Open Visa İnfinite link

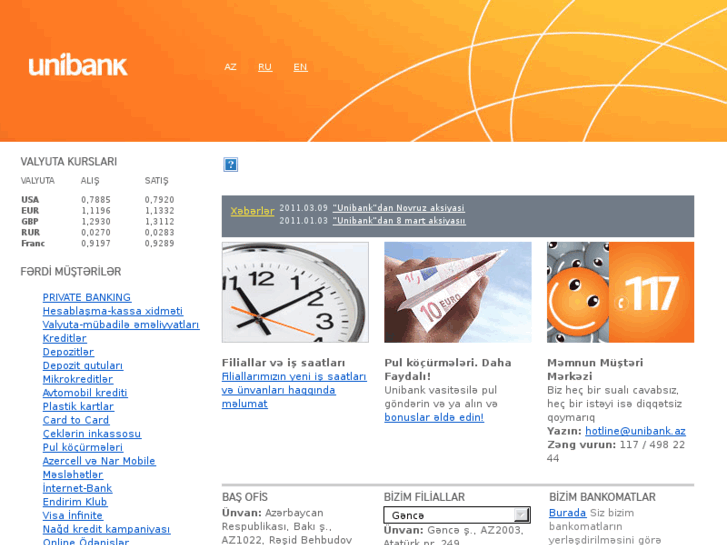click(73, 515)
